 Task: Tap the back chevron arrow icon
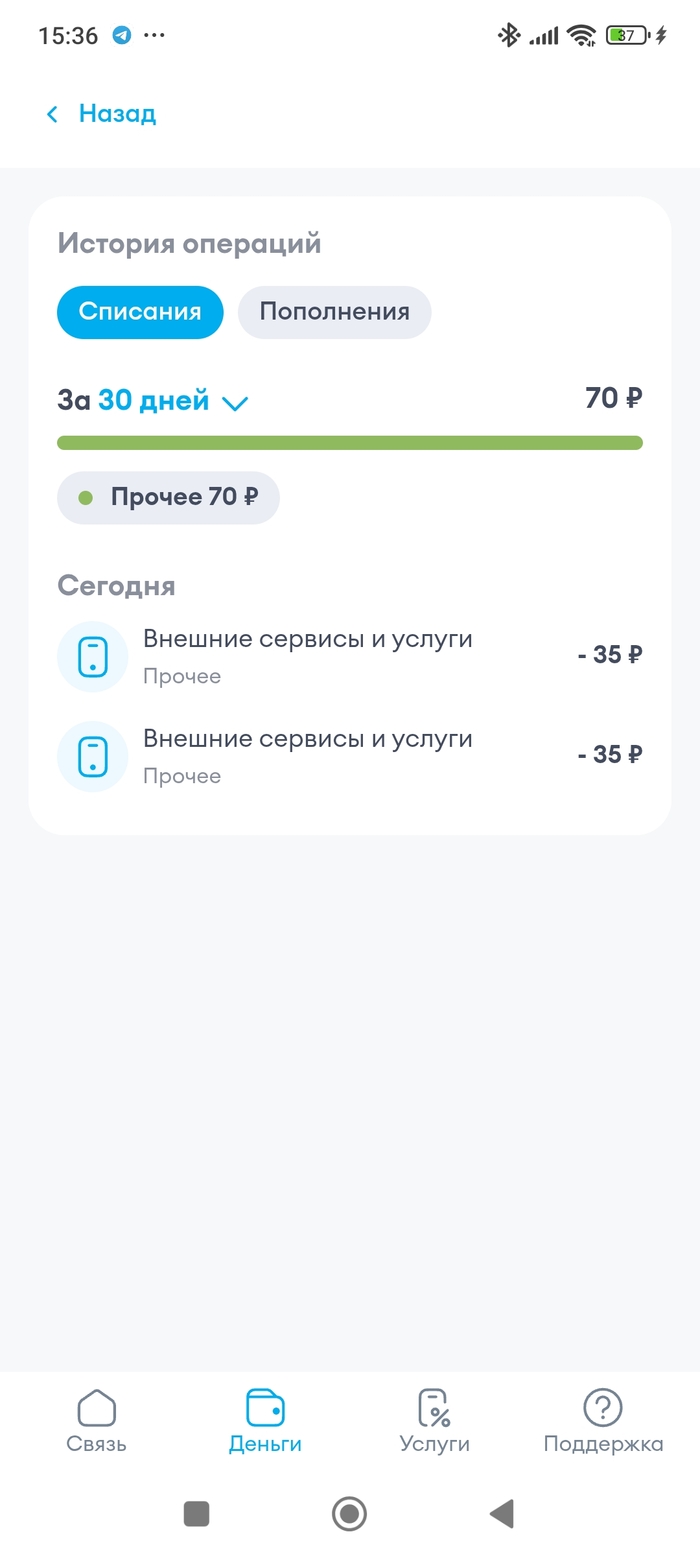tap(53, 114)
